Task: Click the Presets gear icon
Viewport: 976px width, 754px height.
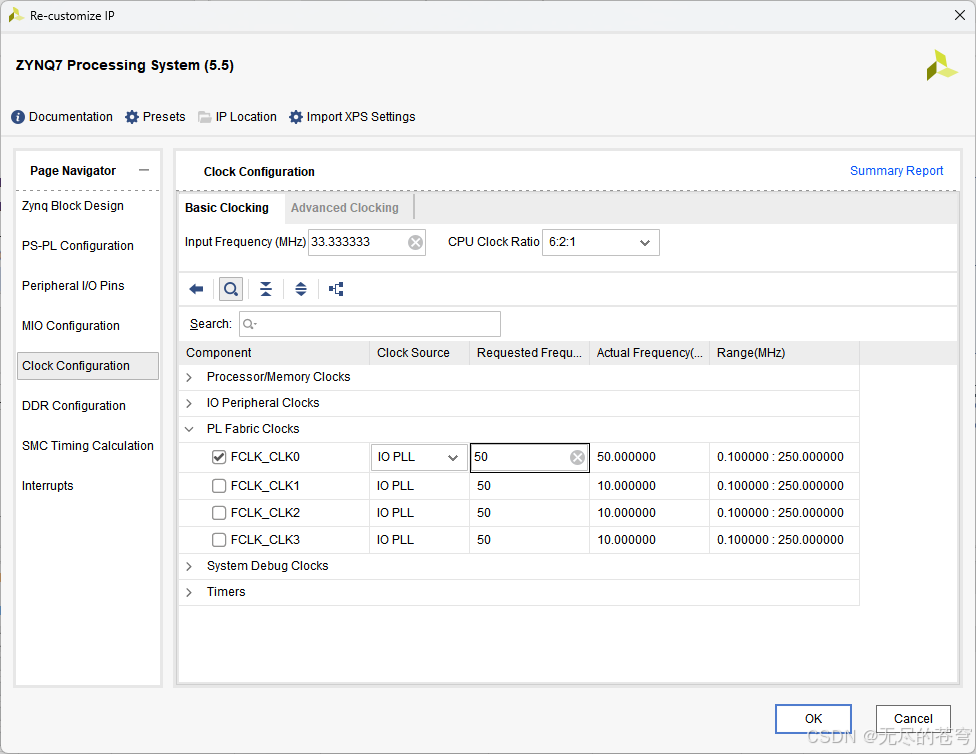Action: click(132, 117)
